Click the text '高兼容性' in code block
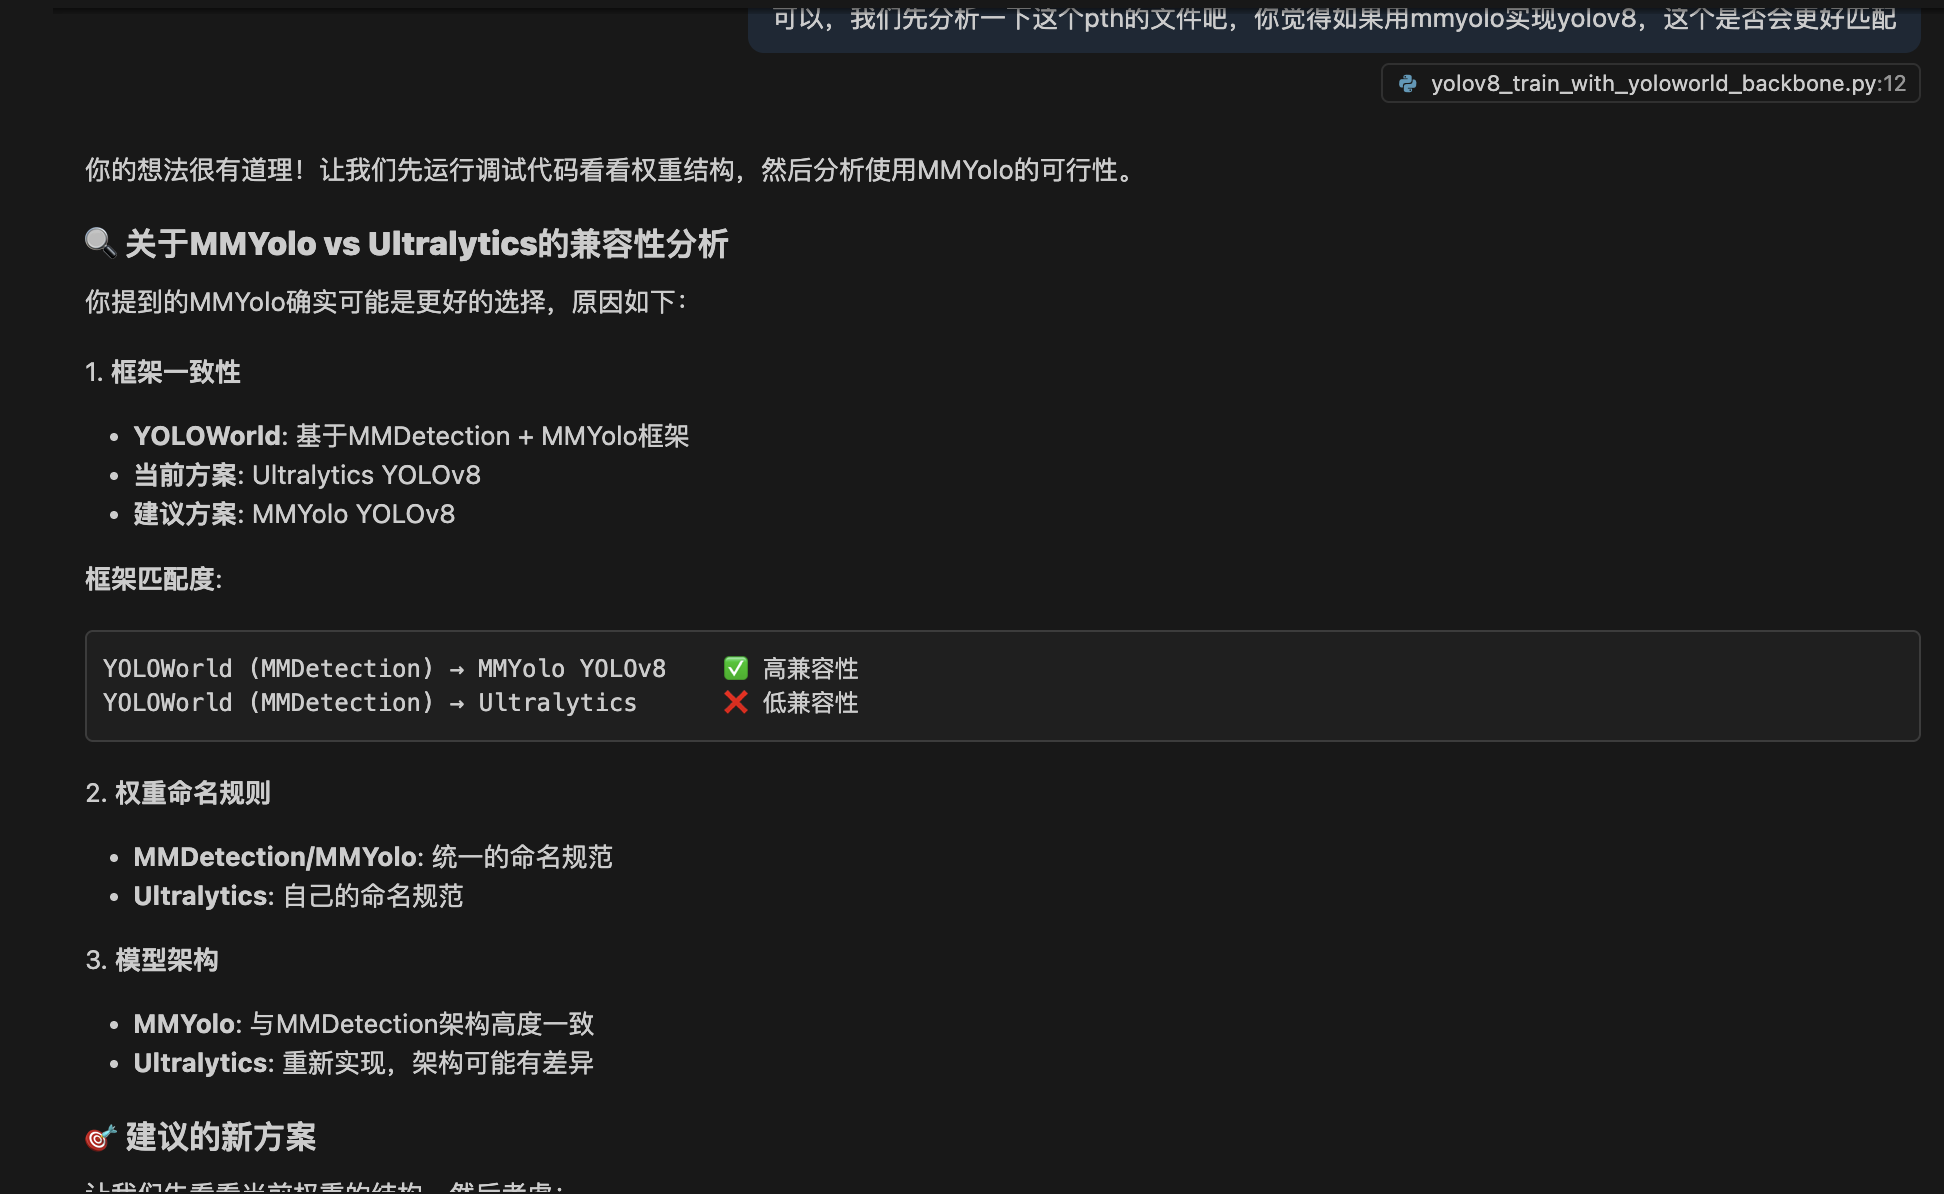The width and height of the screenshot is (1944, 1194). point(811,668)
